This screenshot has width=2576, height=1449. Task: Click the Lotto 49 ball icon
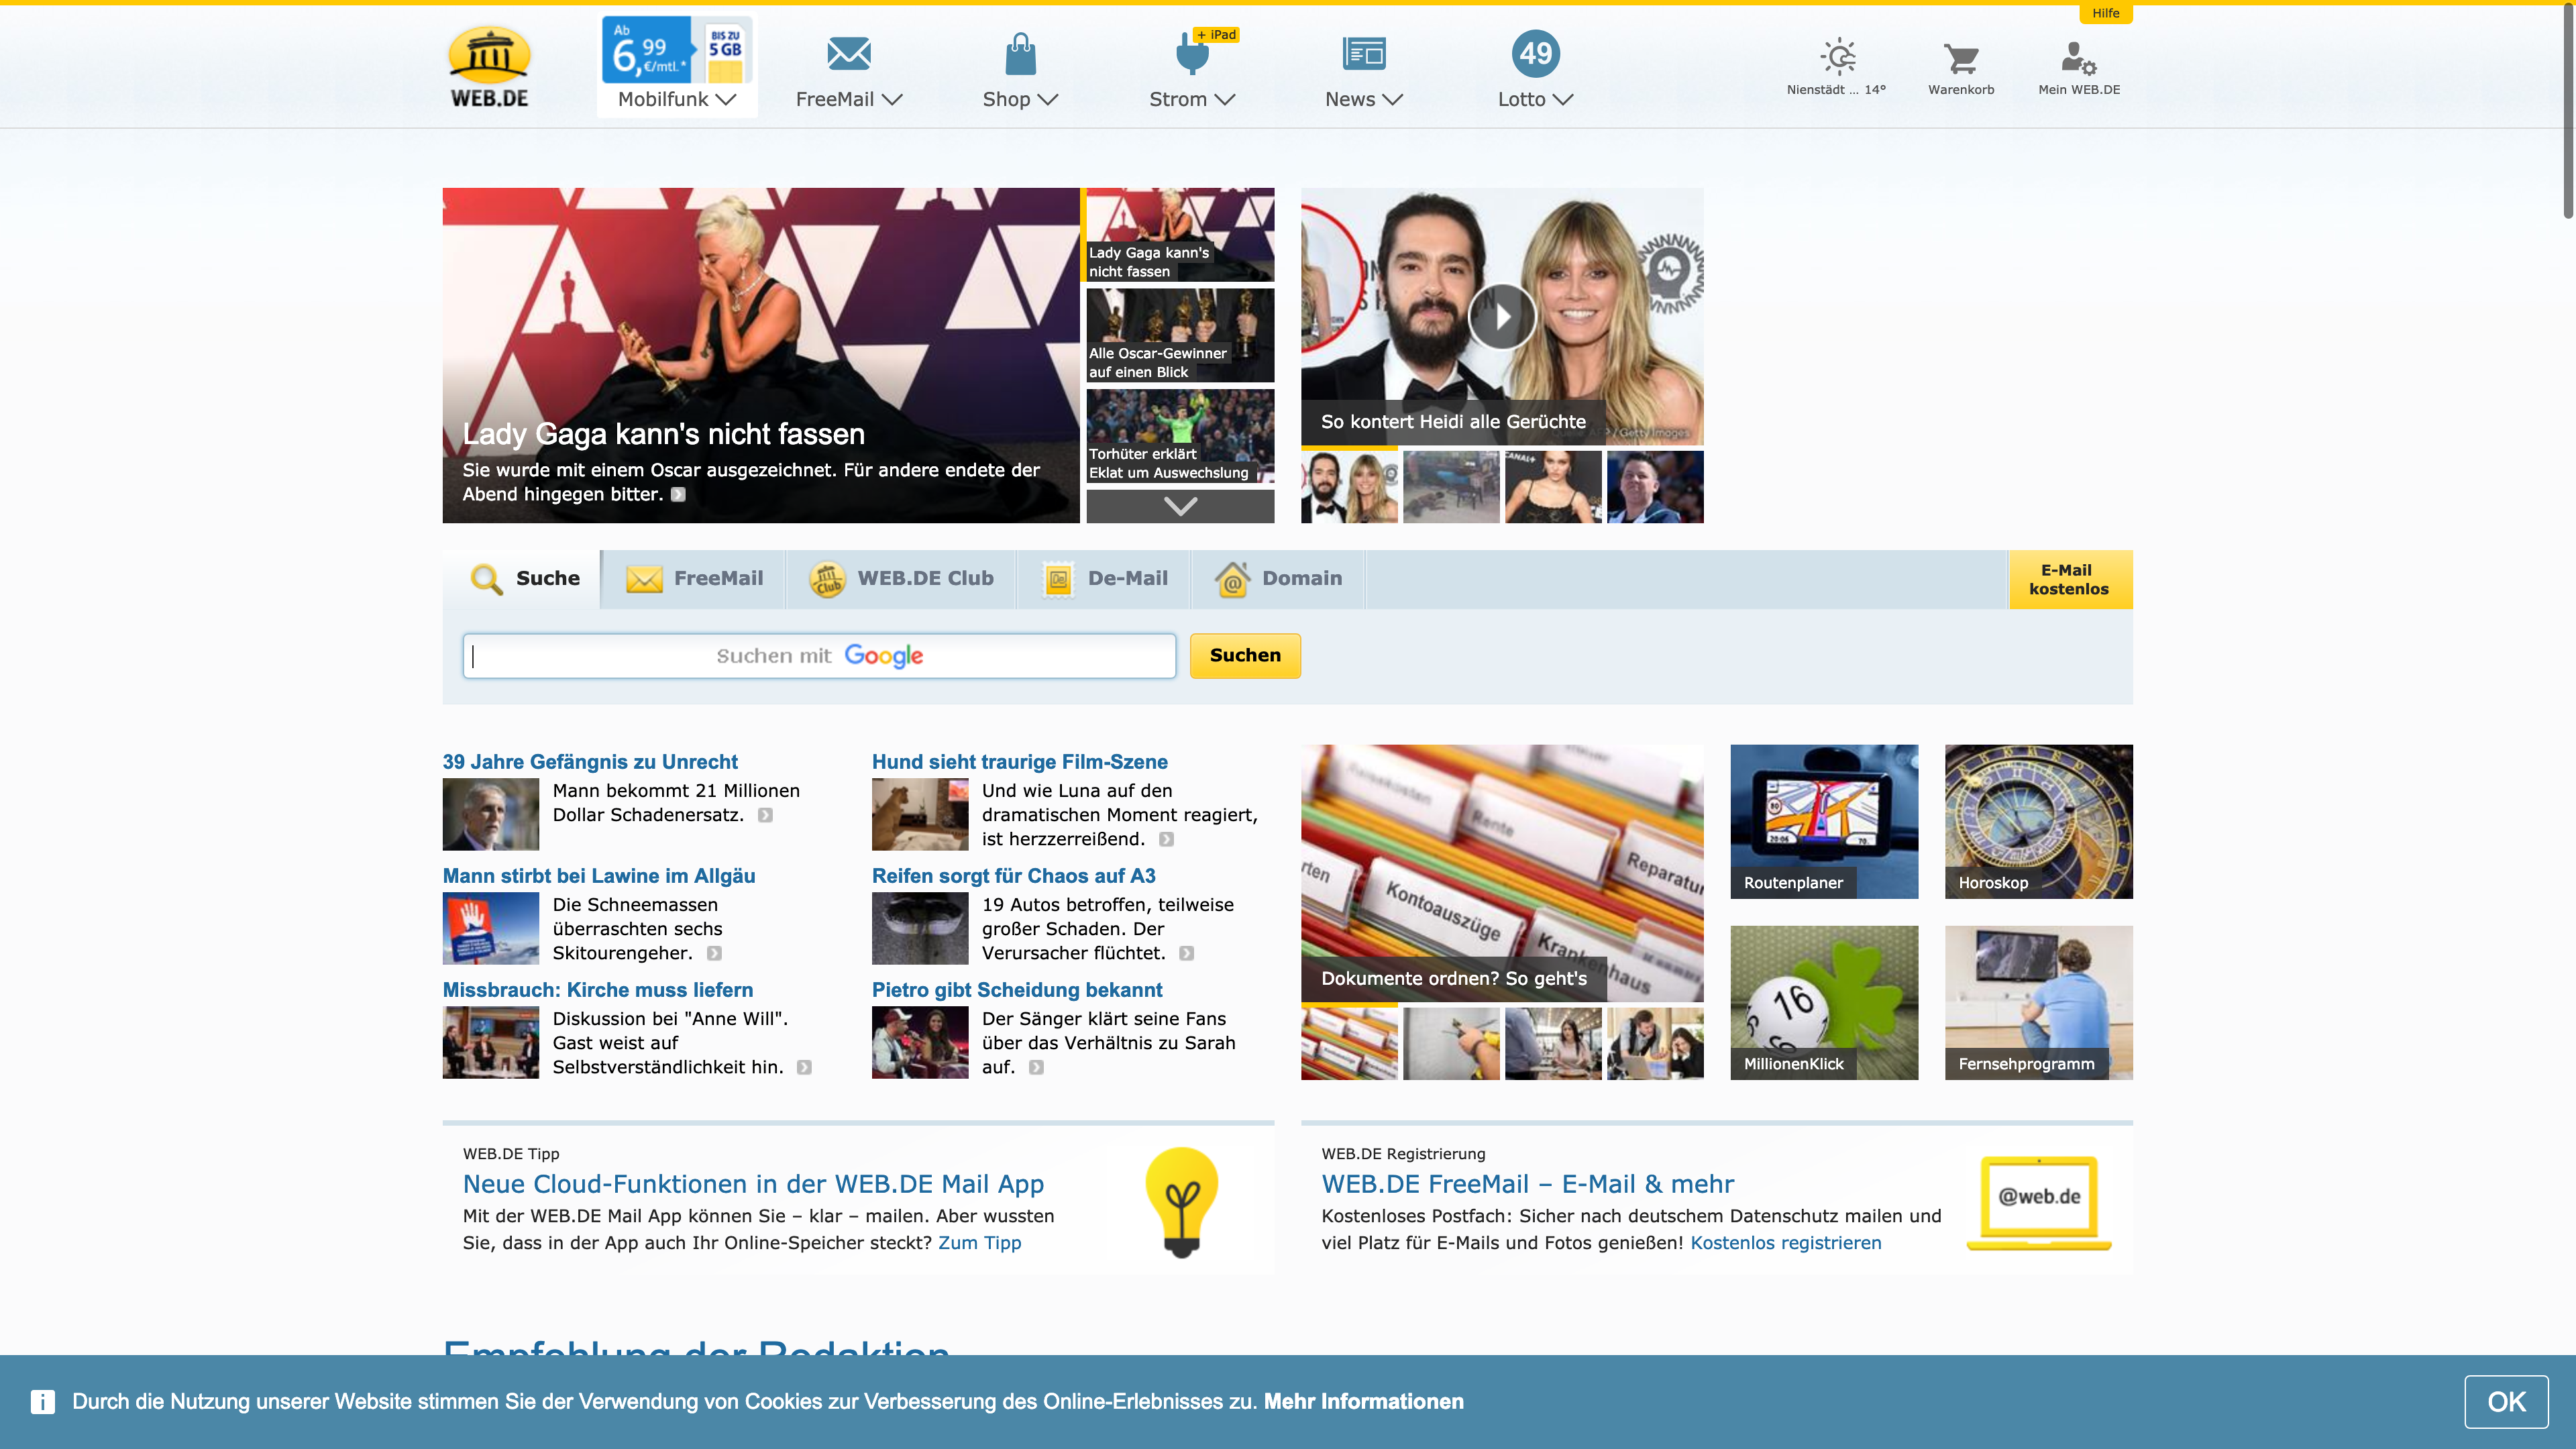point(1535,54)
